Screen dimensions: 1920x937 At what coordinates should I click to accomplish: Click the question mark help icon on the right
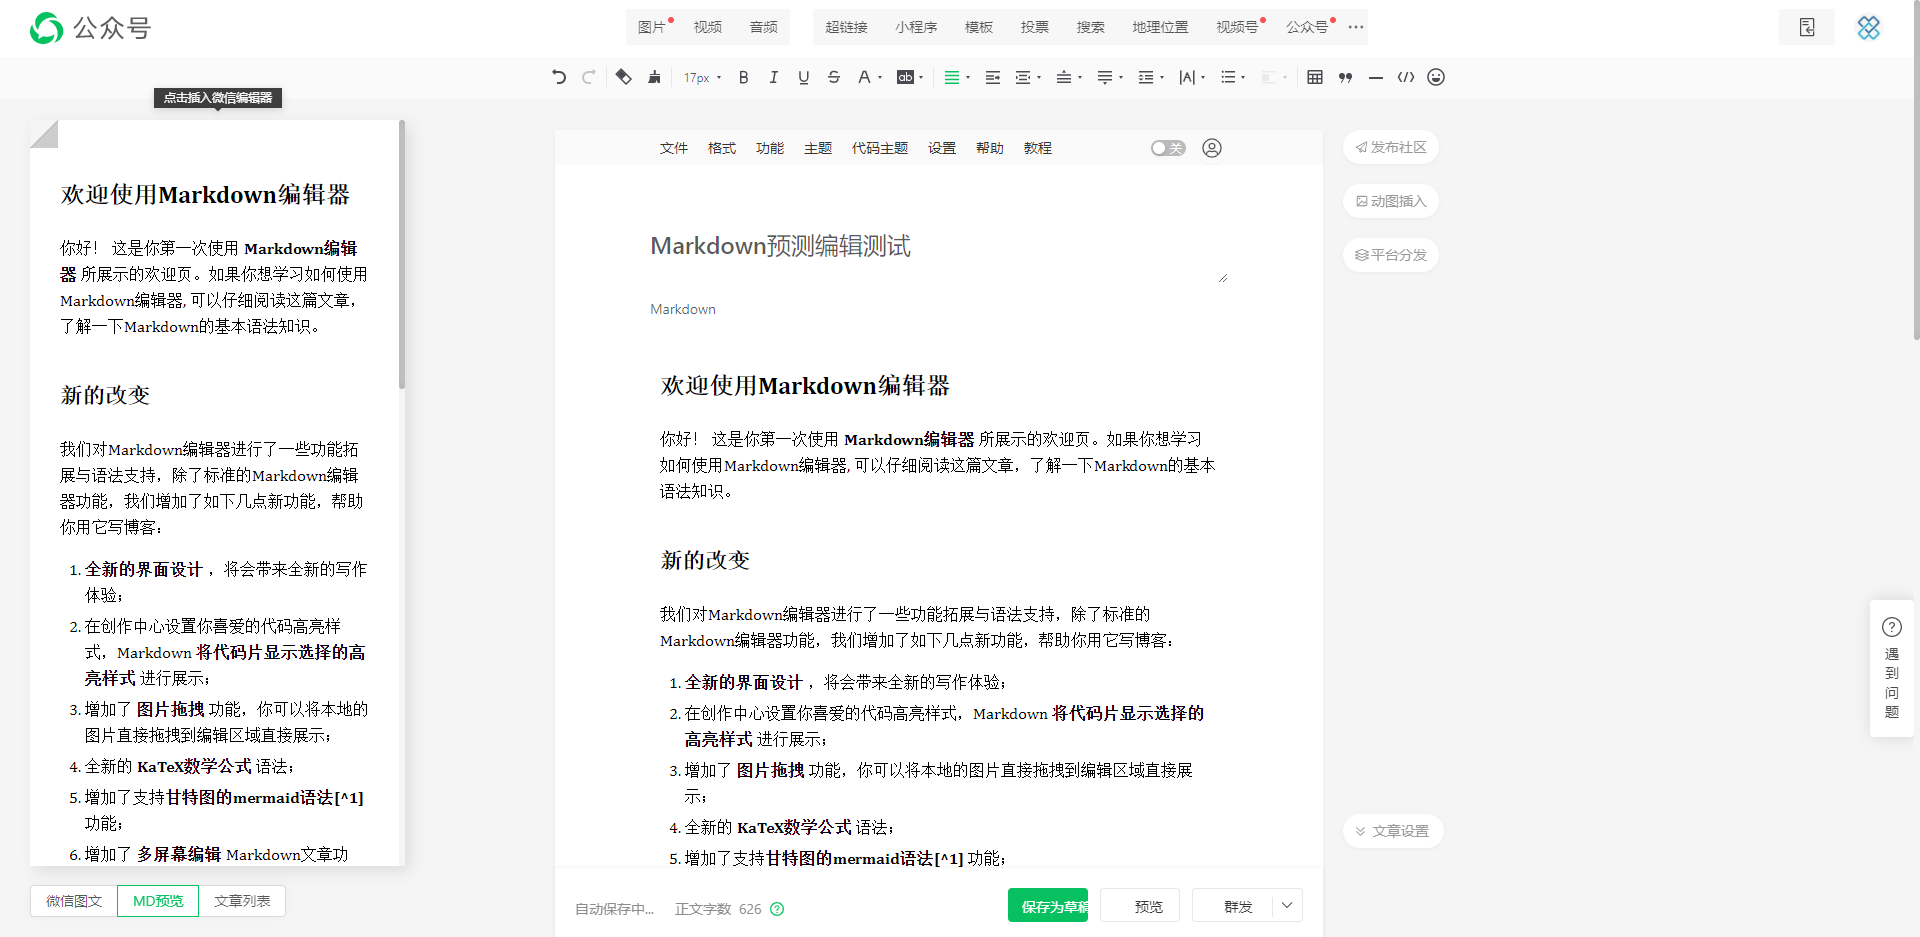pyautogui.click(x=1892, y=627)
